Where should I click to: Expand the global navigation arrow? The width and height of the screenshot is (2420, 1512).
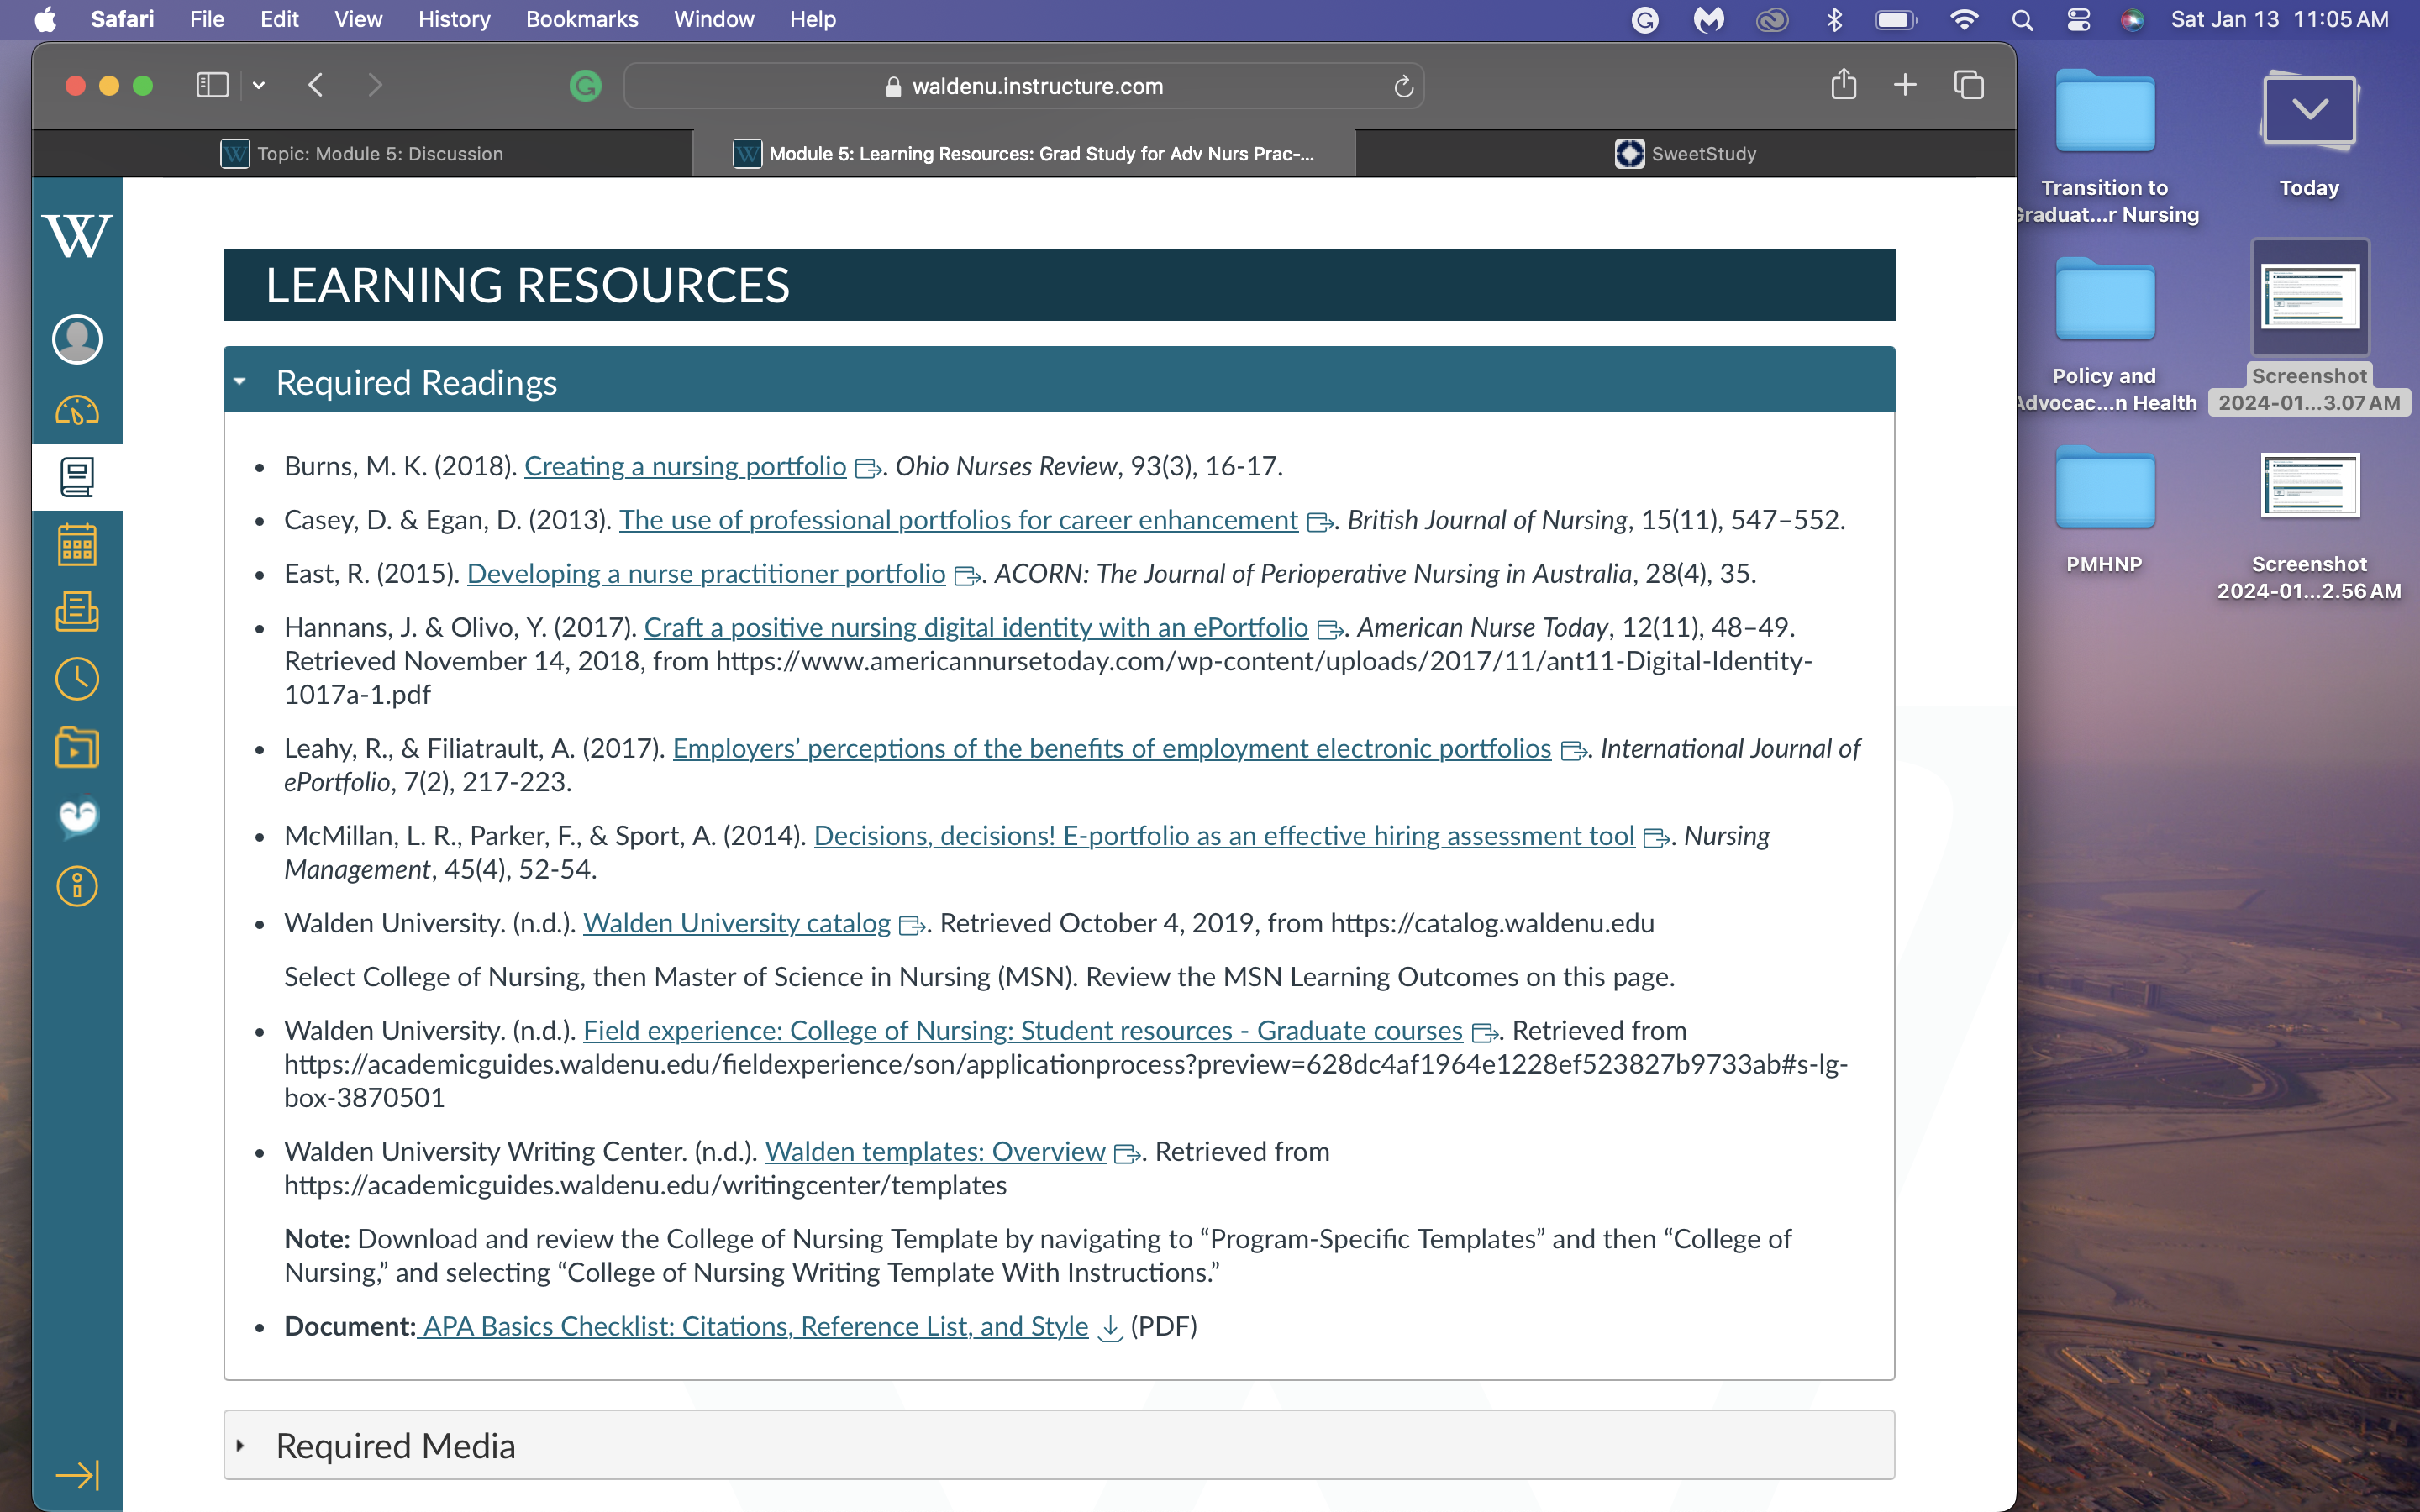pyautogui.click(x=77, y=1475)
